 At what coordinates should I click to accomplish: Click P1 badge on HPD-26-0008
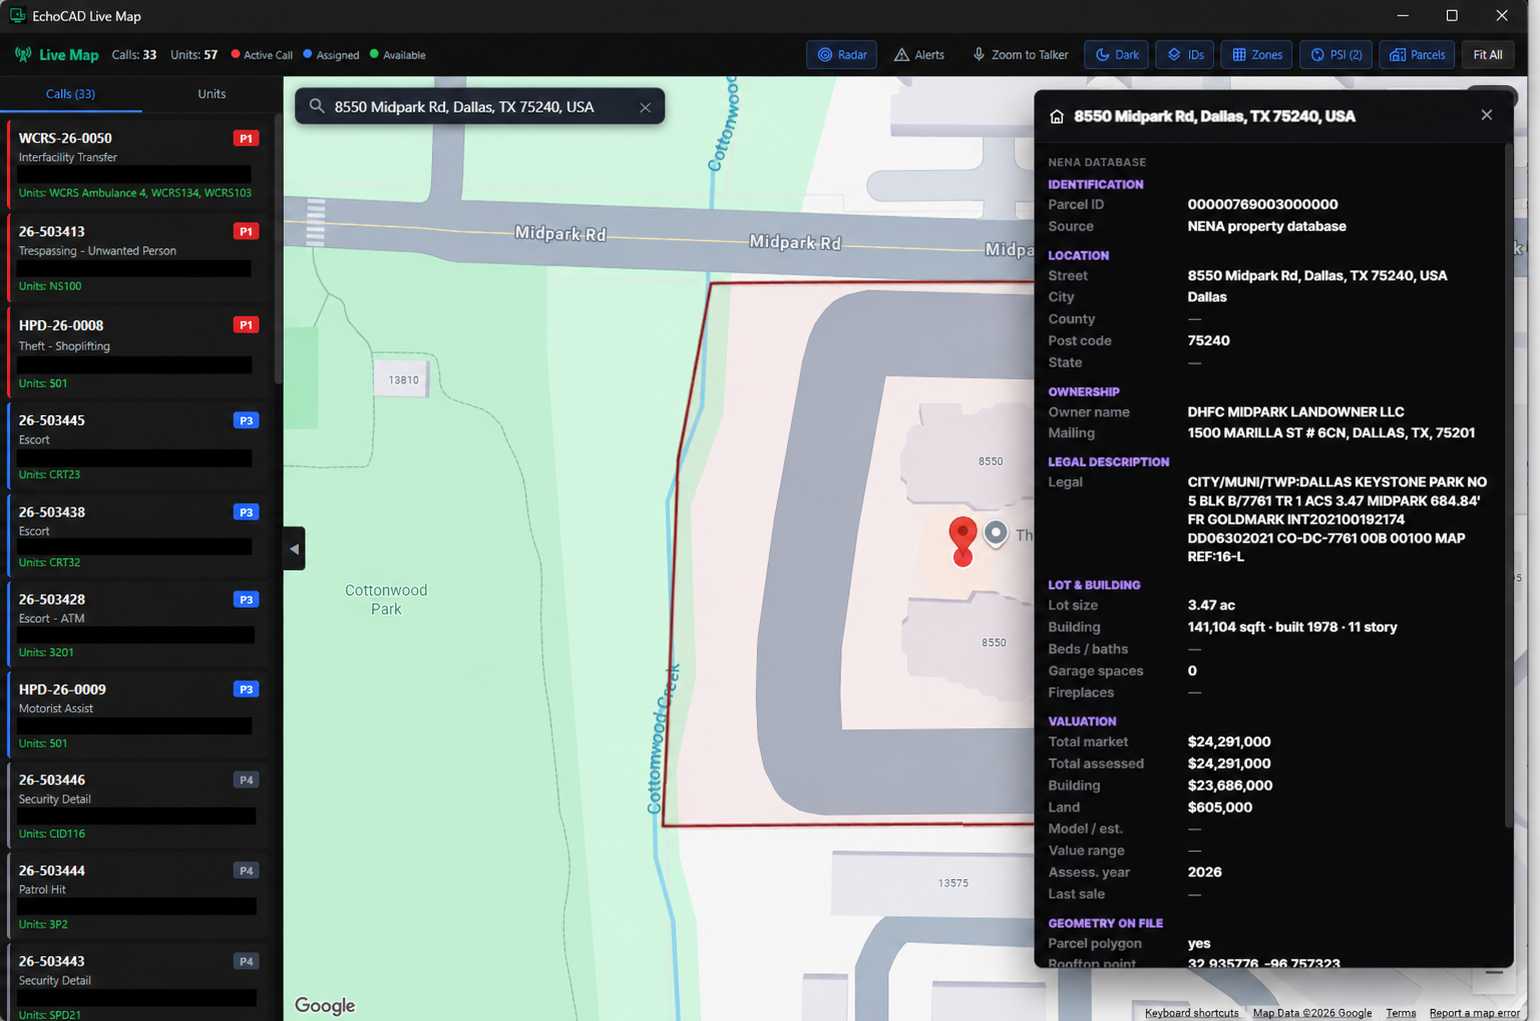coord(246,325)
